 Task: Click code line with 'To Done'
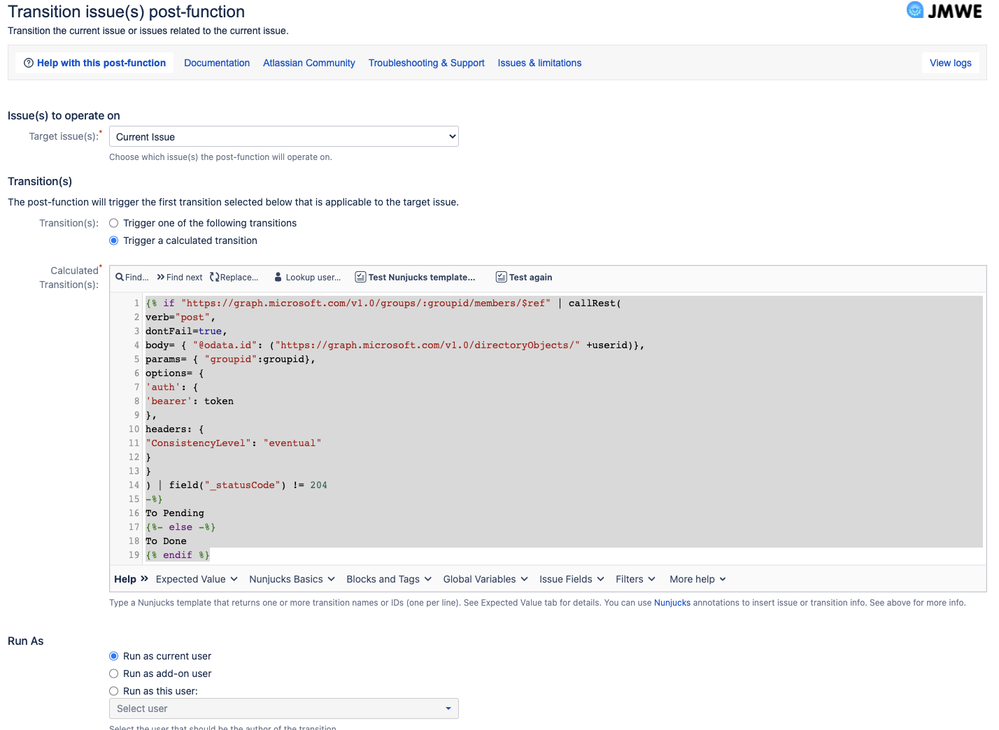tap(166, 541)
